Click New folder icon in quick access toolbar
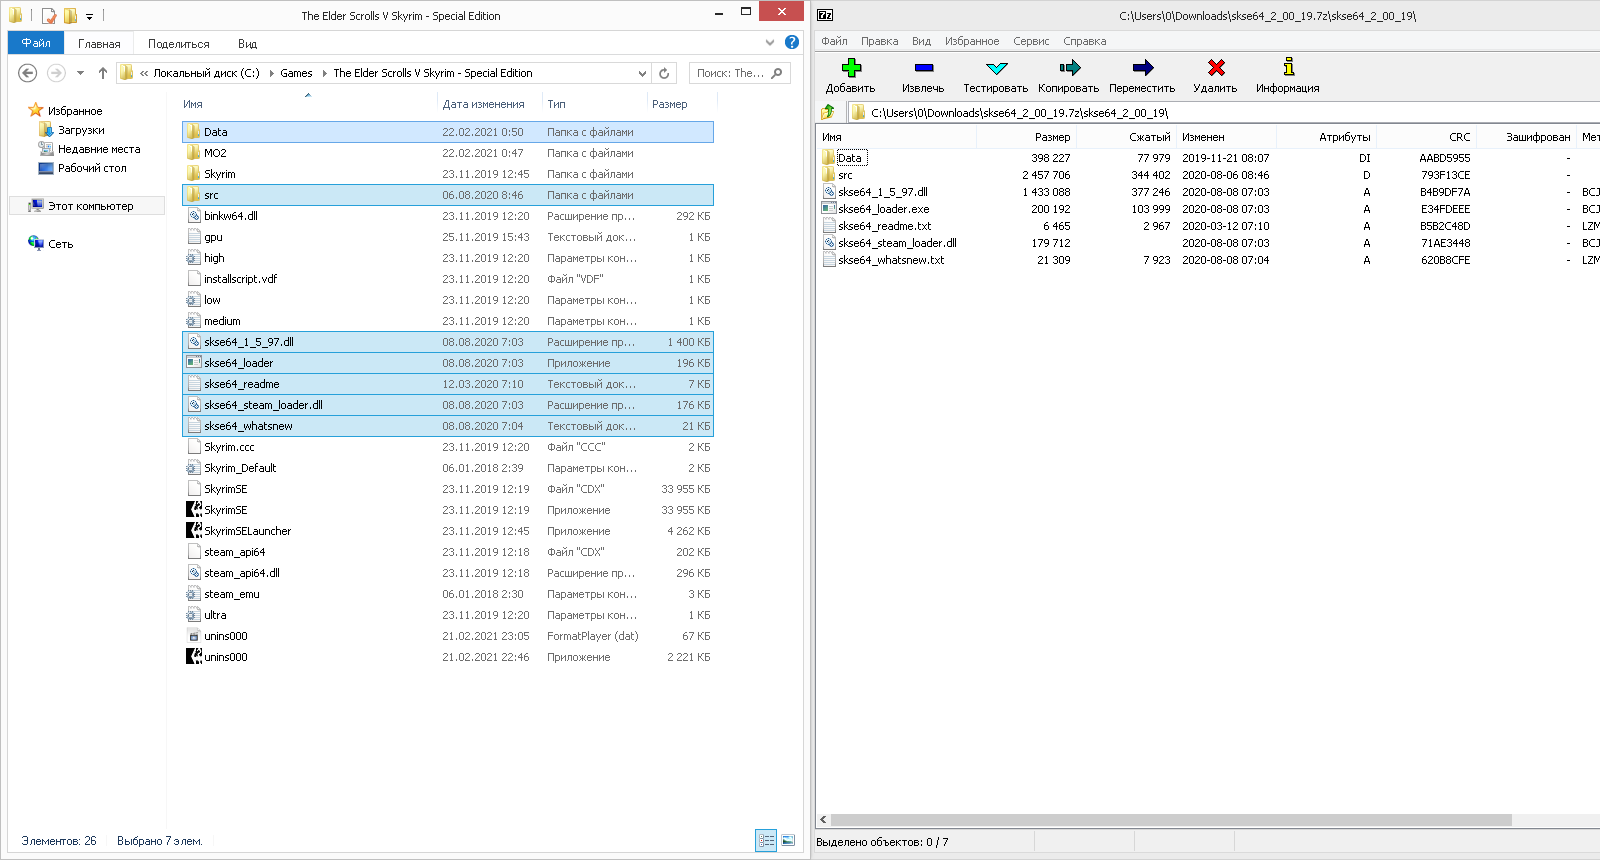Screen dimensions: 1600x860 click(x=70, y=16)
